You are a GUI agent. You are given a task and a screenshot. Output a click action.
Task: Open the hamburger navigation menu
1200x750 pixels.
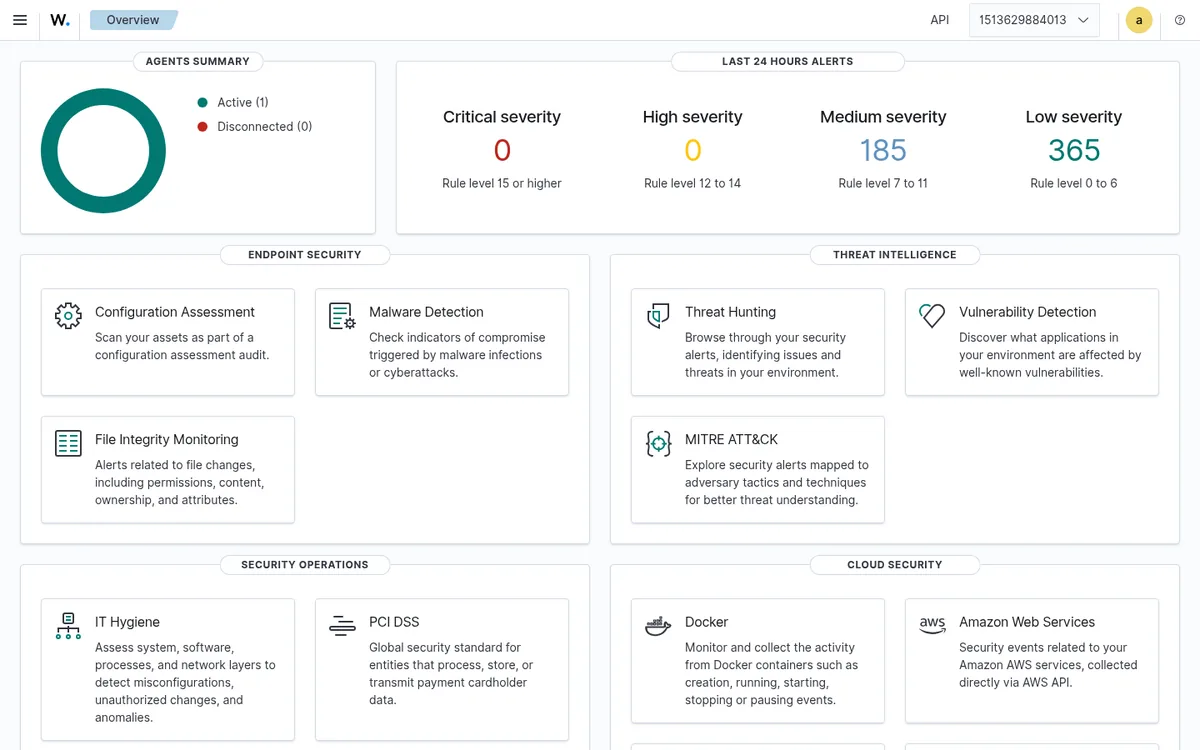(x=20, y=20)
